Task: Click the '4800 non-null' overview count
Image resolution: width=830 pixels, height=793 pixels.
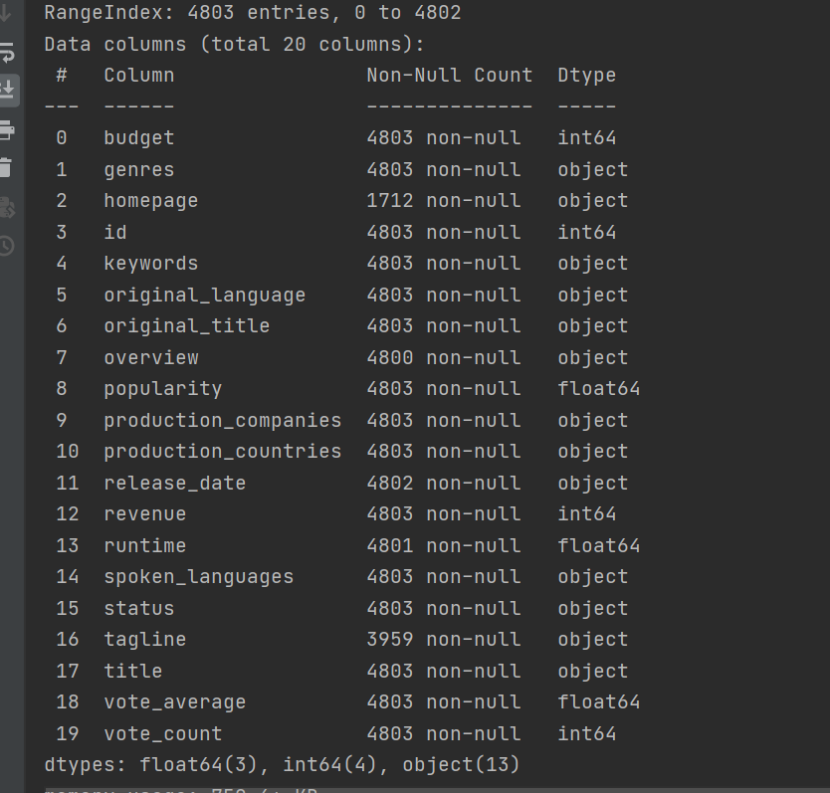Action: point(443,357)
